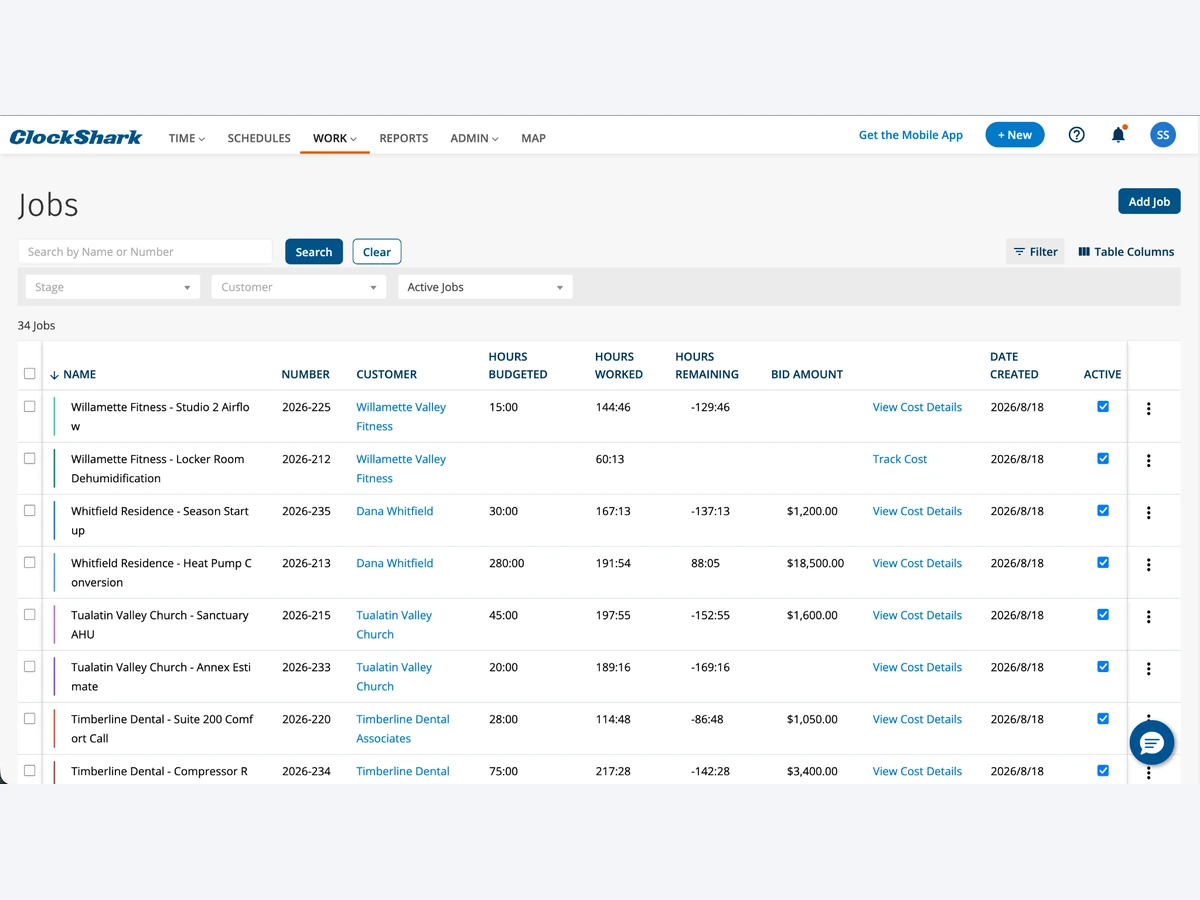Image resolution: width=1200 pixels, height=900 pixels.
Task: Select all jobs with header checkbox
Action: (x=29, y=374)
